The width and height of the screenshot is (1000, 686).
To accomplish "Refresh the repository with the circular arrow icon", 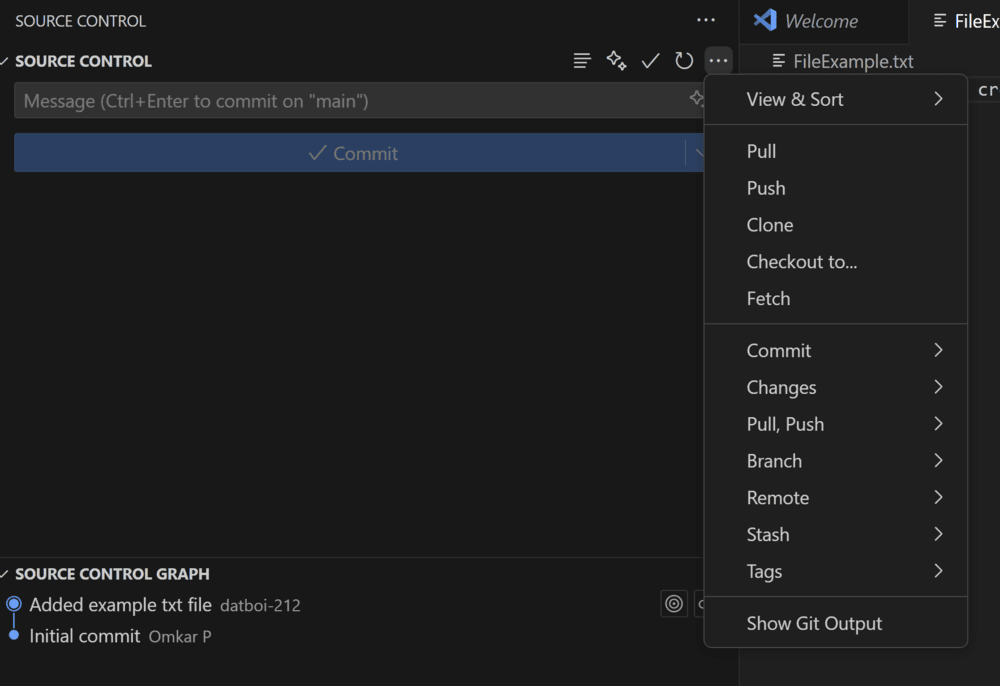I will click(684, 60).
